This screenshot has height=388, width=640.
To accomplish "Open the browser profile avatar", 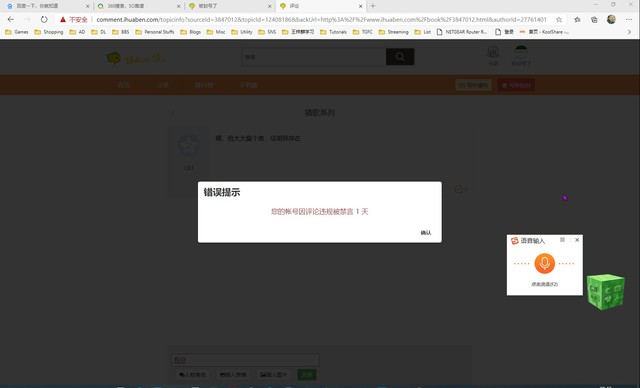I will pyautogui.click(x=611, y=20).
